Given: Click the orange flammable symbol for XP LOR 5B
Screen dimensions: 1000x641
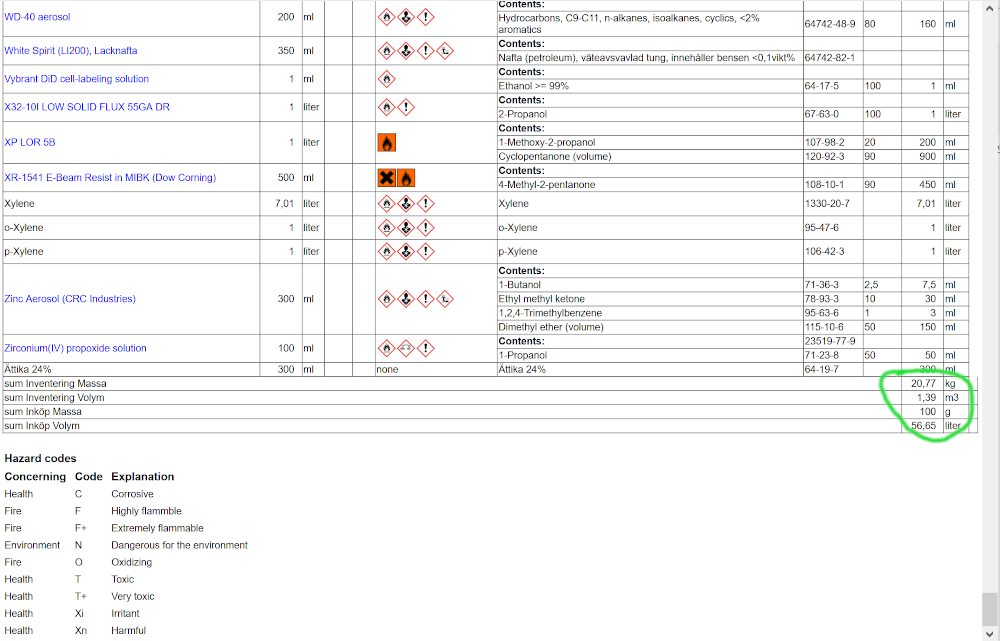Looking at the screenshot, I should tap(386, 142).
